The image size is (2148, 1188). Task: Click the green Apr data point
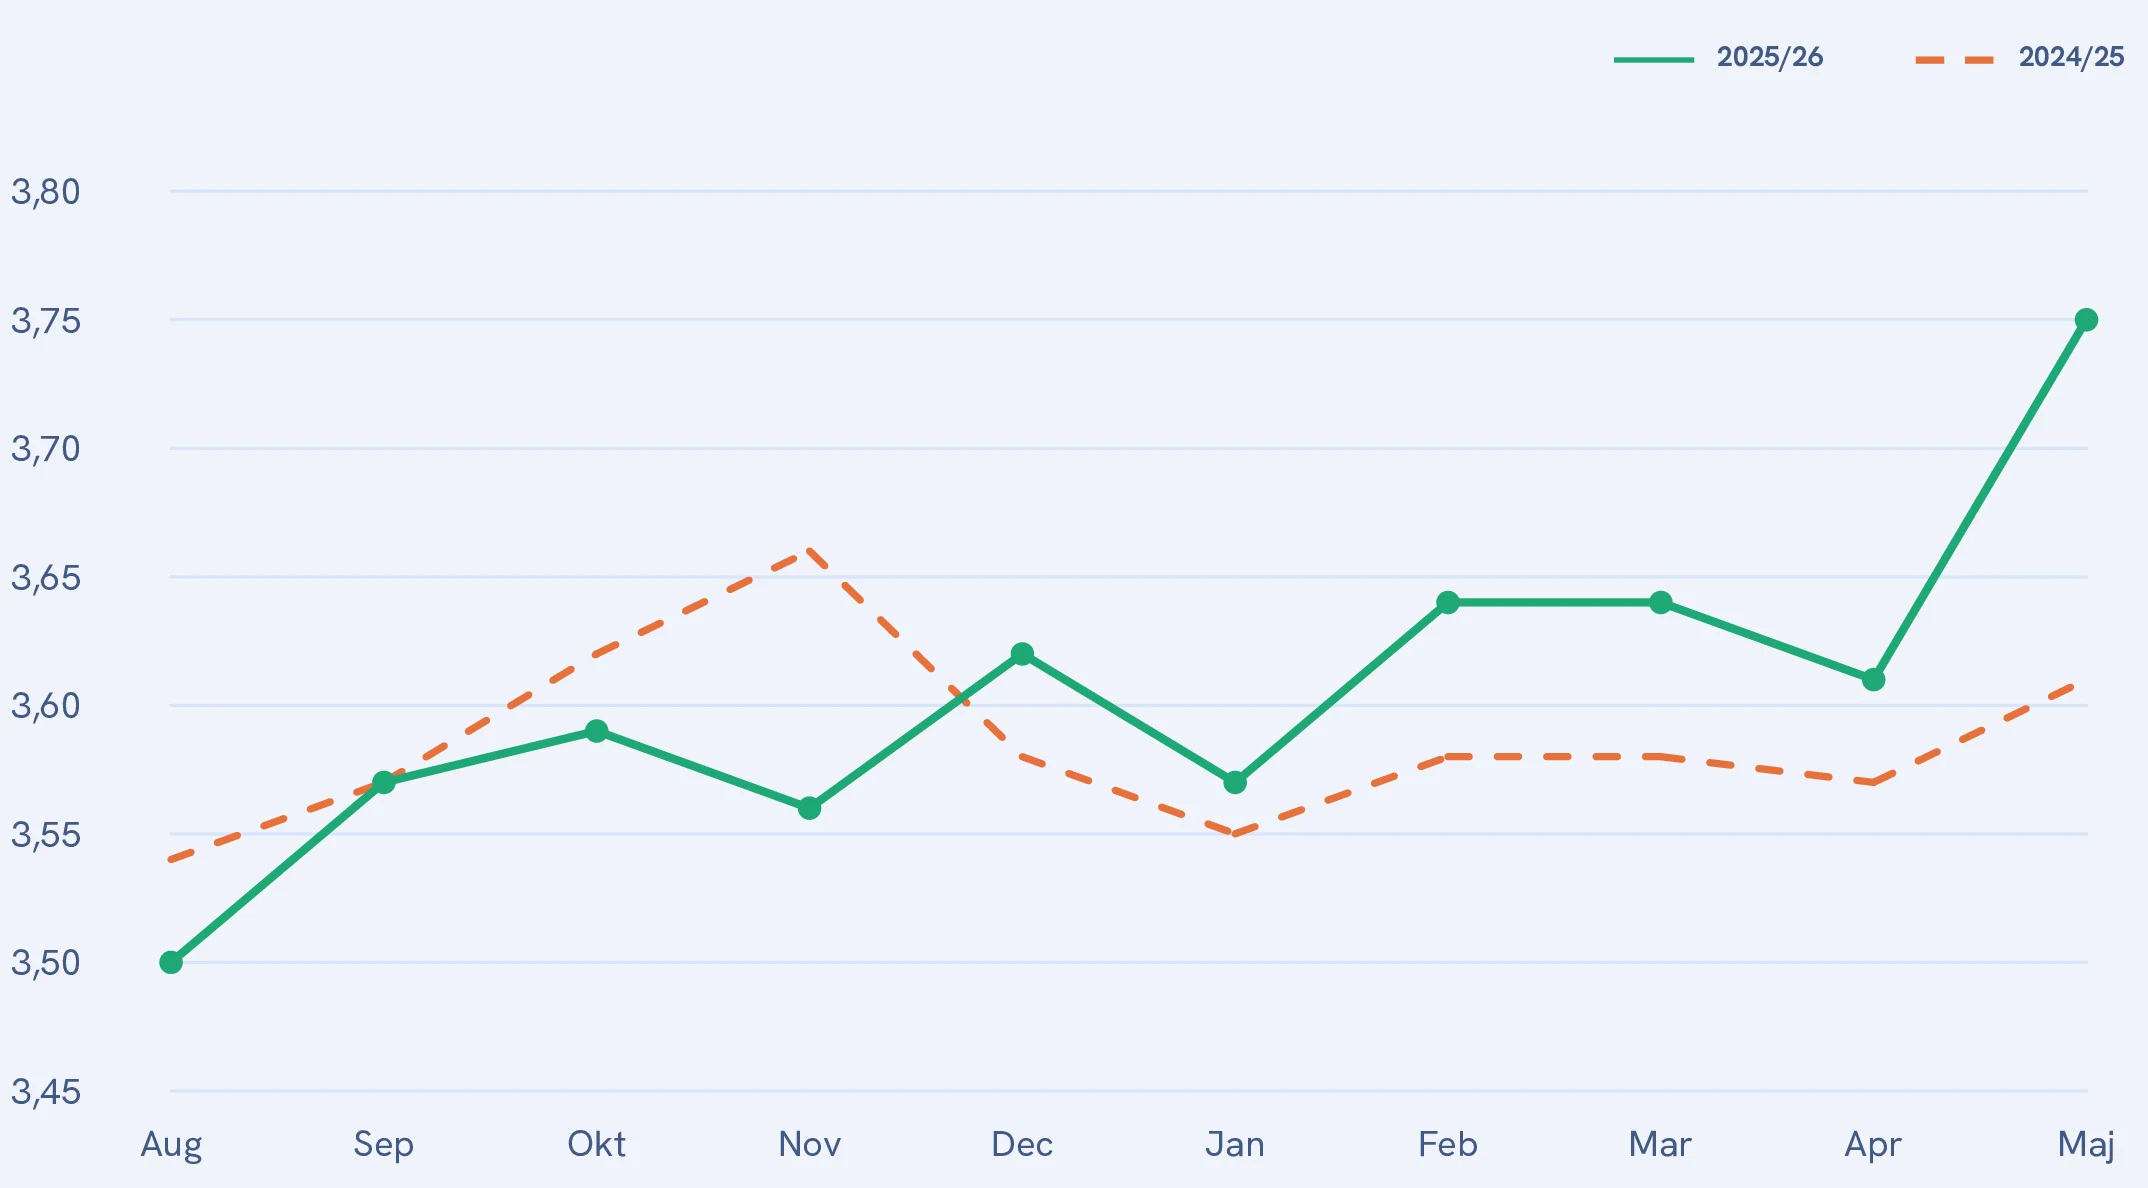pos(1874,680)
